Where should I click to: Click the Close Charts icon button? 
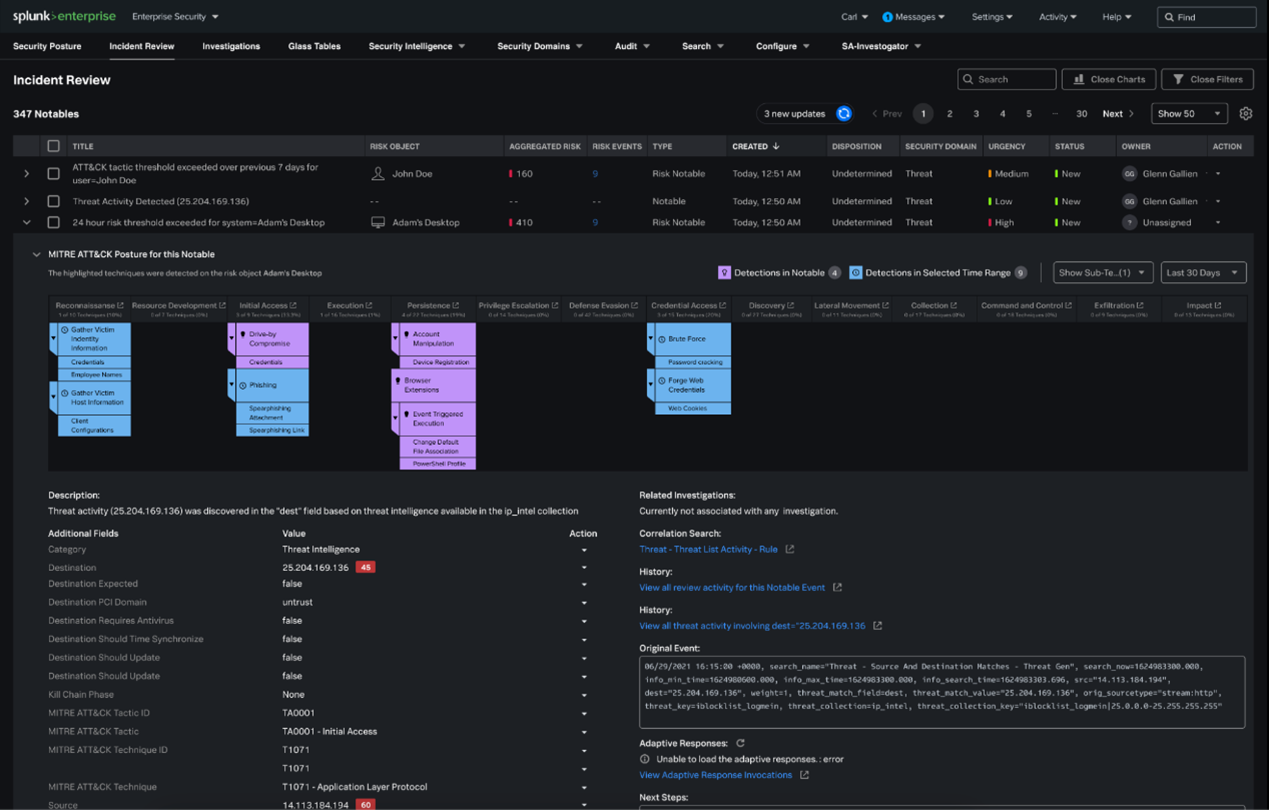[x=1083, y=78]
